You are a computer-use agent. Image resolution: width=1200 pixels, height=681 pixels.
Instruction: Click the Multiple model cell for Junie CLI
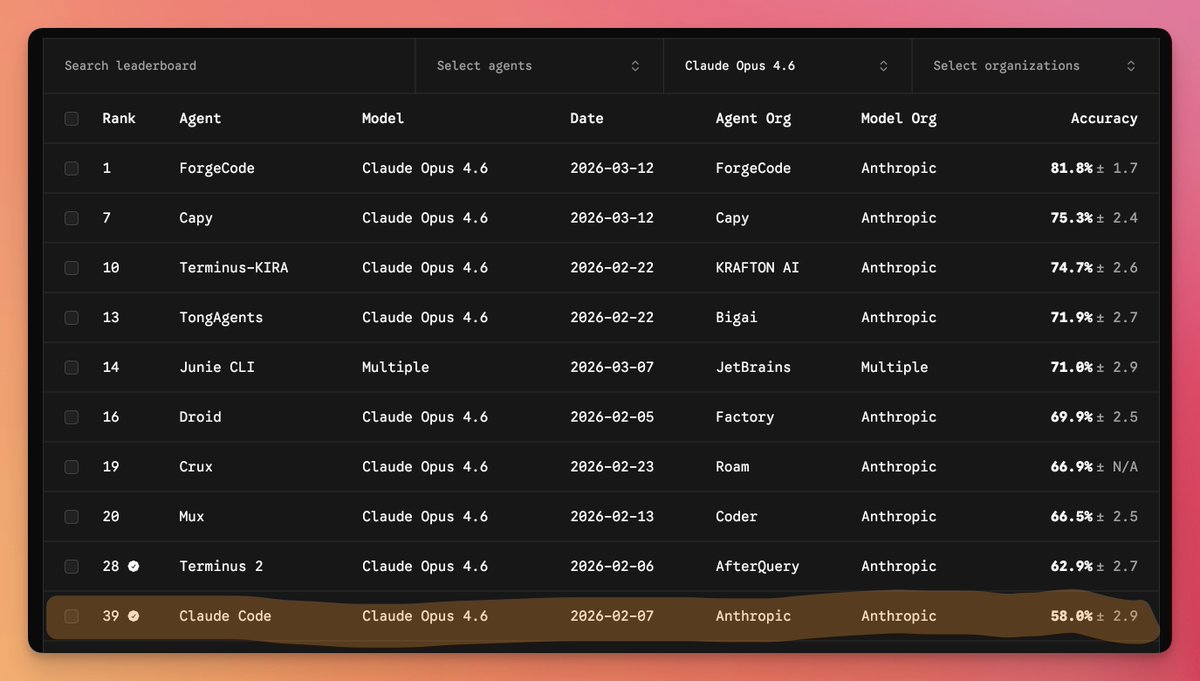coord(396,367)
